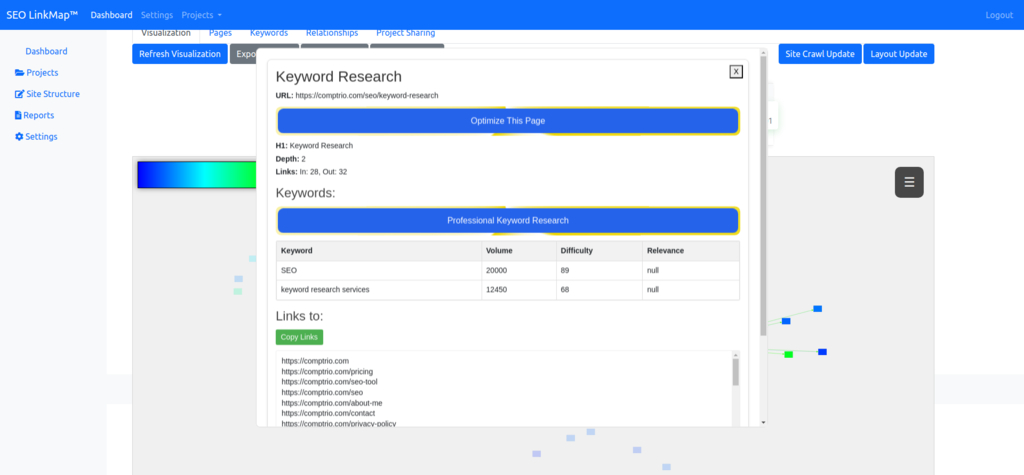1024x475 pixels.
Task: Click the green Copy Links button
Action: (299, 337)
